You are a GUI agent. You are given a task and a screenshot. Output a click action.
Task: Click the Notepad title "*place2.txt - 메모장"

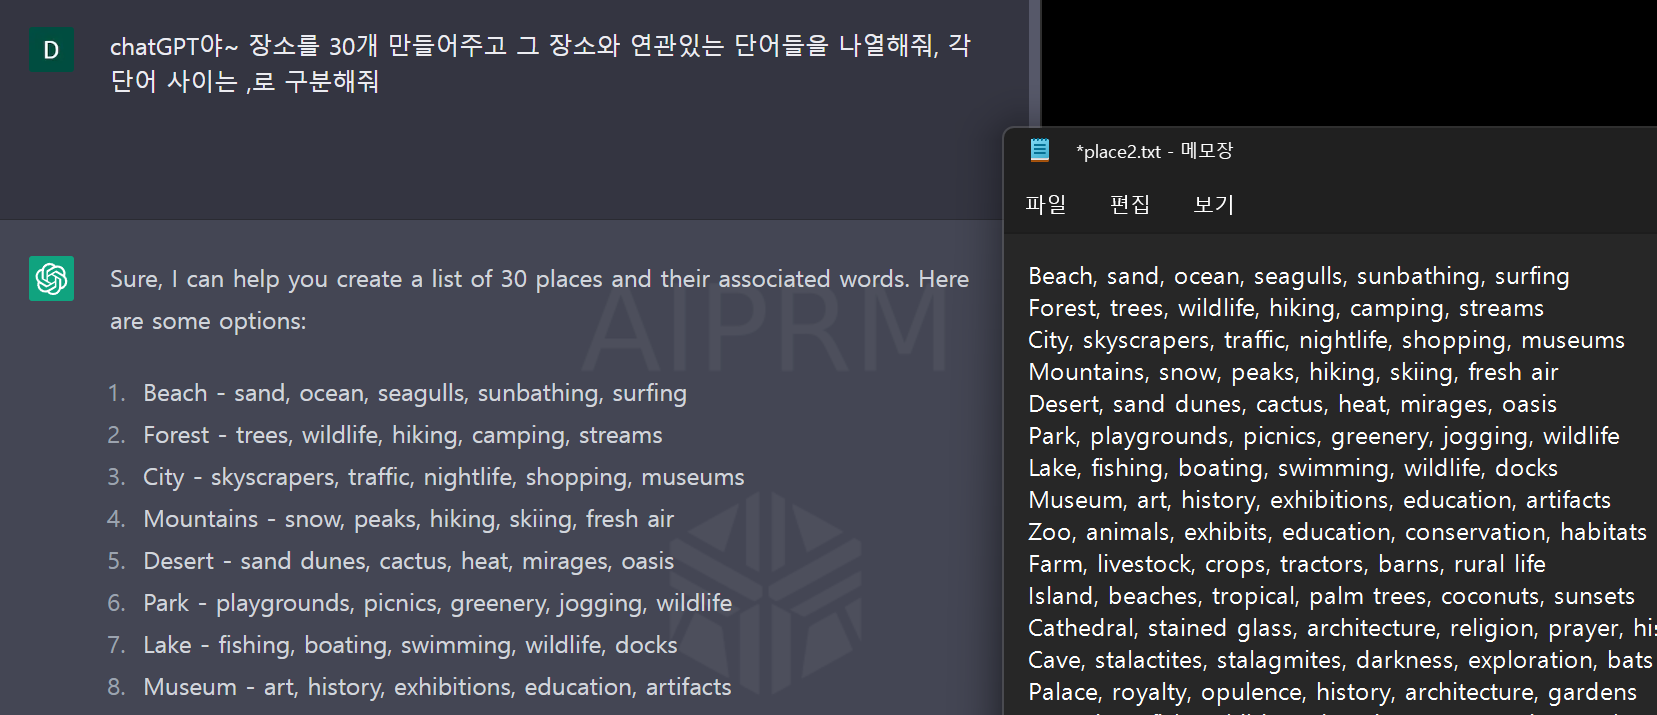(x=1155, y=151)
